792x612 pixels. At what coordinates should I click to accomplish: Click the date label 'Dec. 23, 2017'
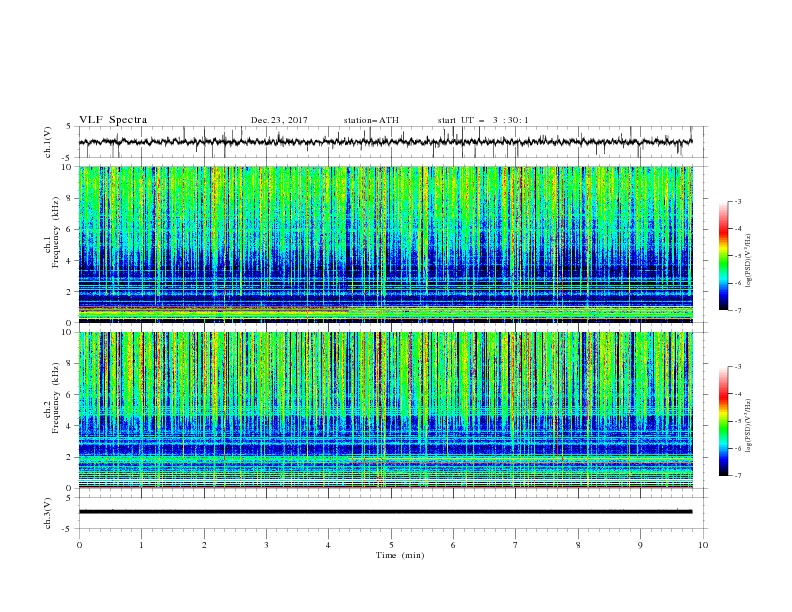pyautogui.click(x=279, y=120)
